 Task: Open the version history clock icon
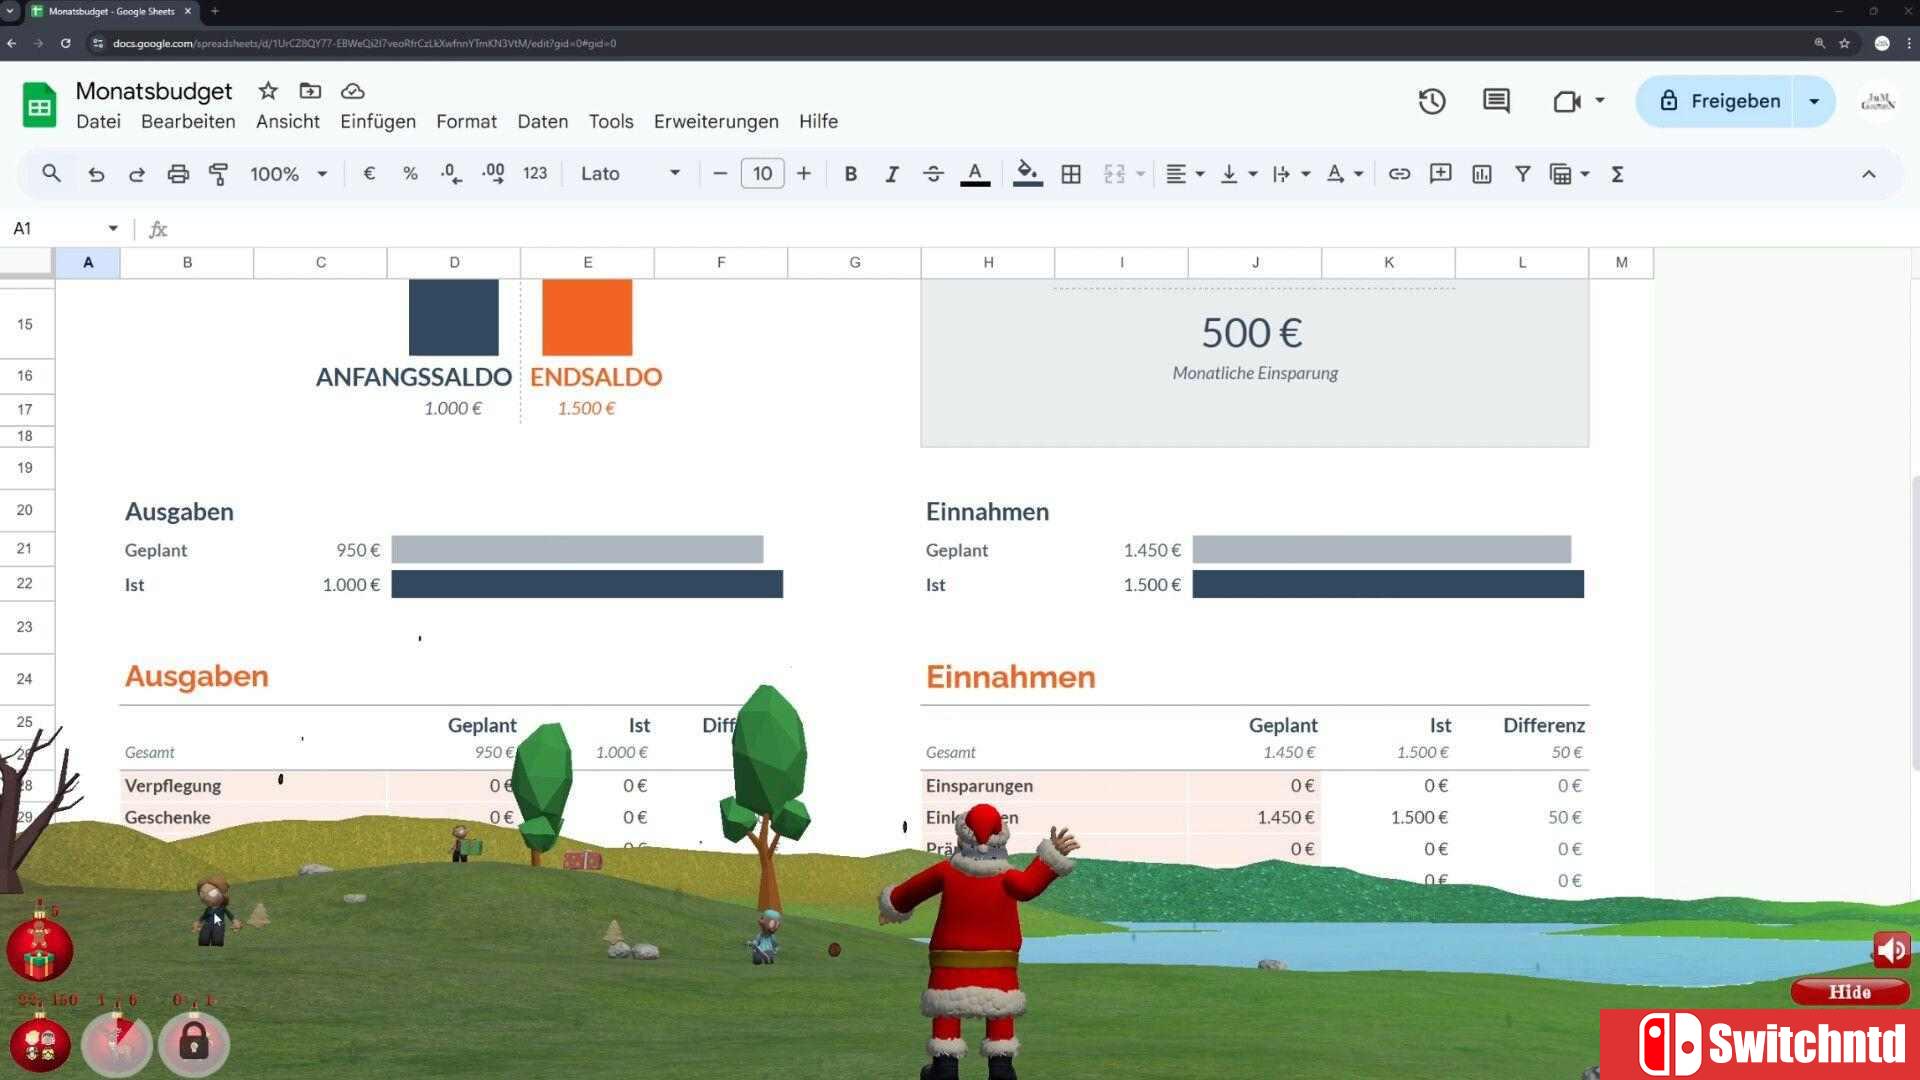[1432, 101]
